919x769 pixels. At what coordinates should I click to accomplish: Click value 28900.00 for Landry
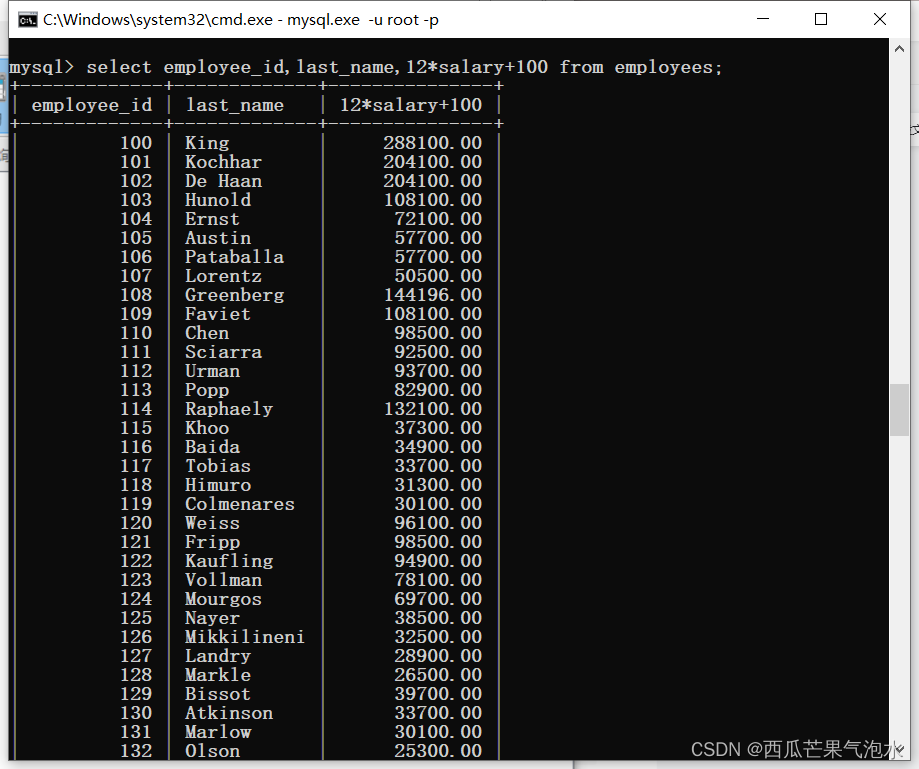[438, 656]
